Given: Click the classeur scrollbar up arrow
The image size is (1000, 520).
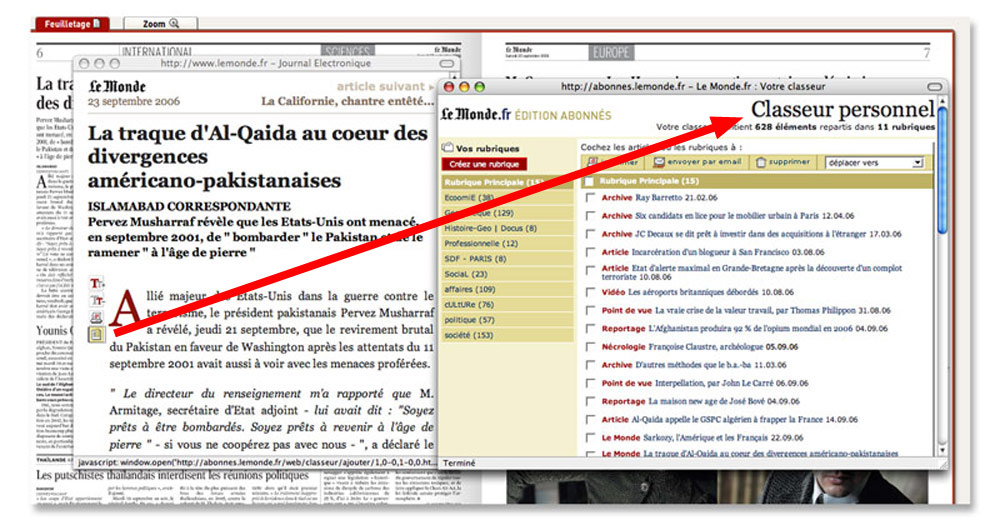Looking at the screenshot, I should point(943,101).
